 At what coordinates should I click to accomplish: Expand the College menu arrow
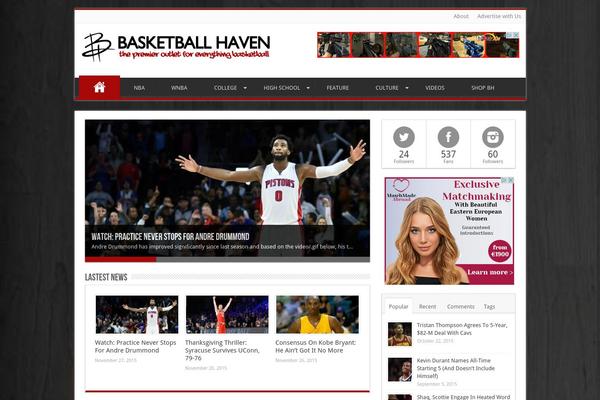coord(245,88)
